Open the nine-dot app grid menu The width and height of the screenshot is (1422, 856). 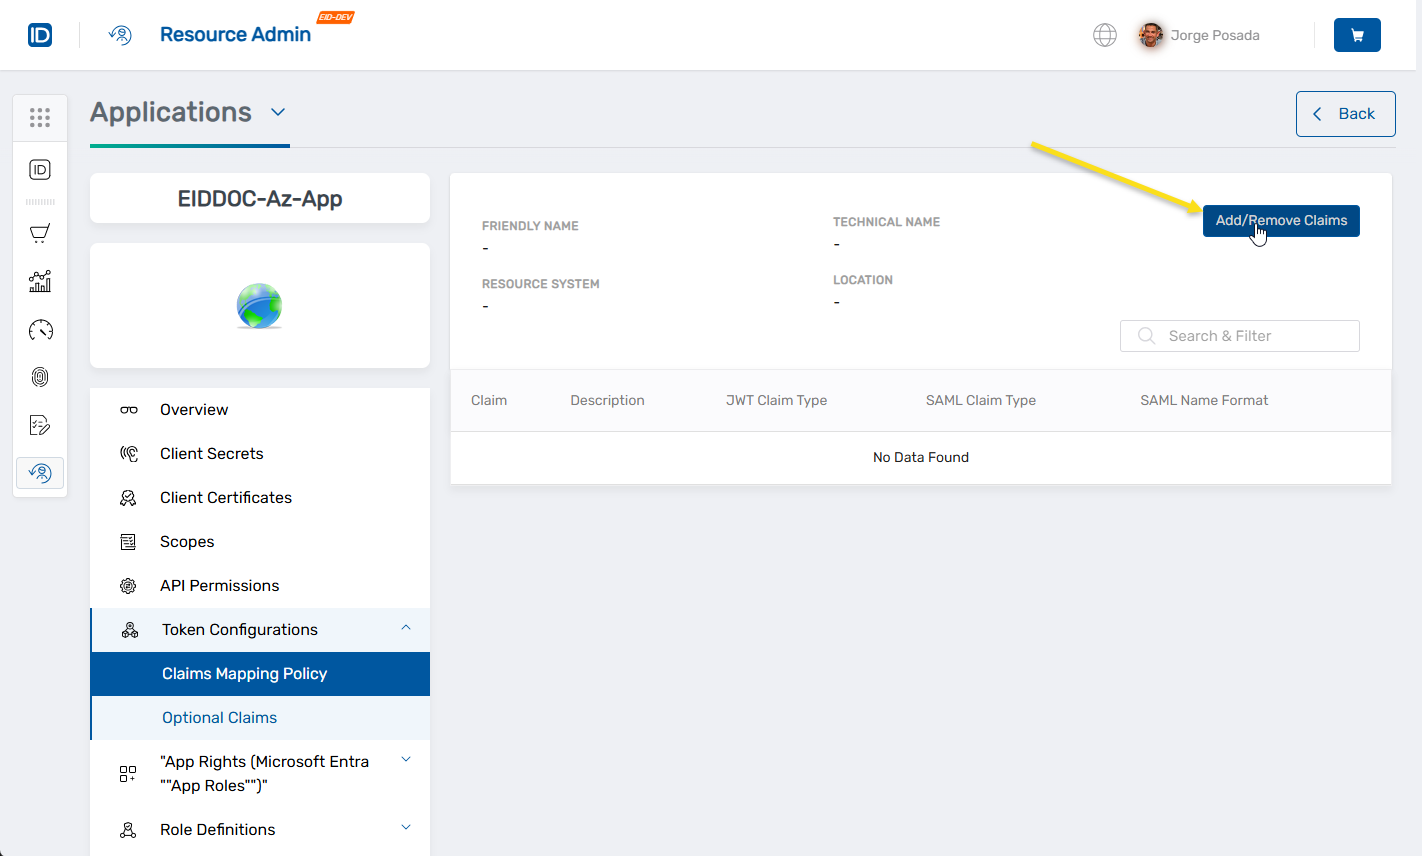[x=40, y=118]
